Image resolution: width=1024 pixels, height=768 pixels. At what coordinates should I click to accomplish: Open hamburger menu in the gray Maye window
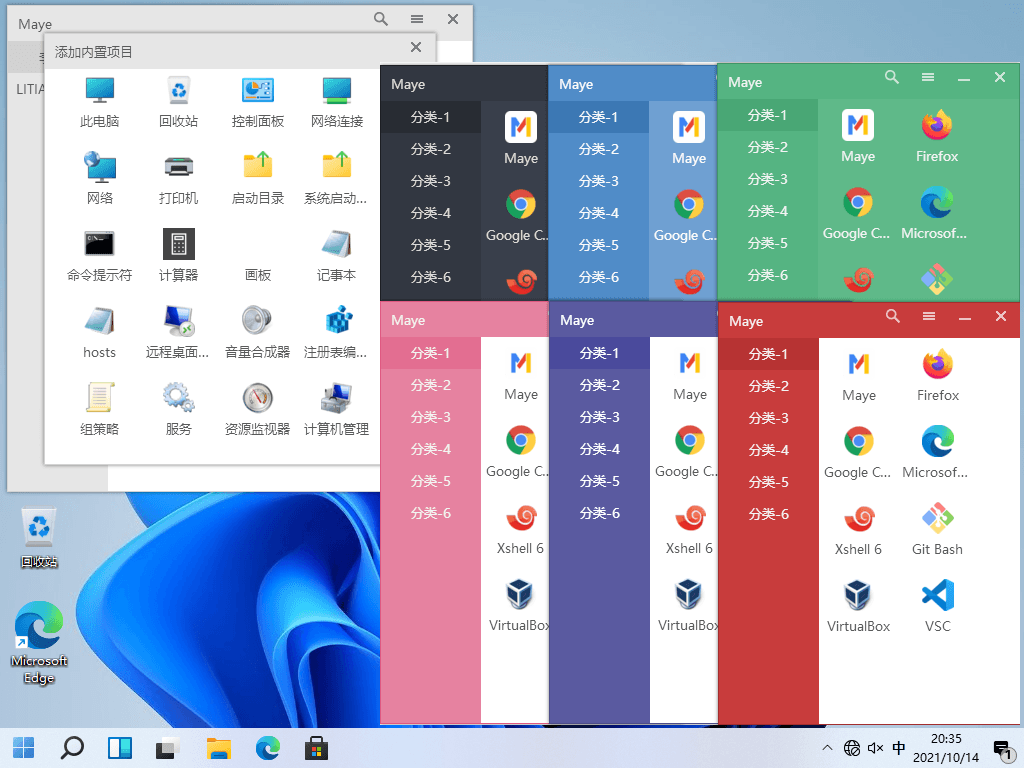[x=417, y=19]
